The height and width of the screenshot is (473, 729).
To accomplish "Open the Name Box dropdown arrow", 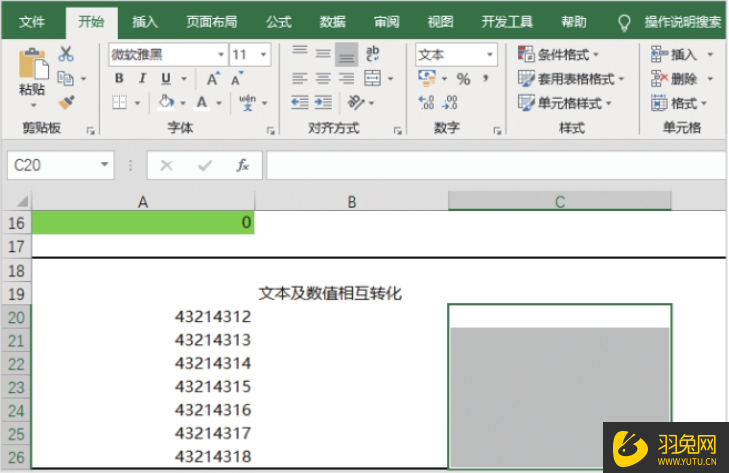I will click(105, 164).
